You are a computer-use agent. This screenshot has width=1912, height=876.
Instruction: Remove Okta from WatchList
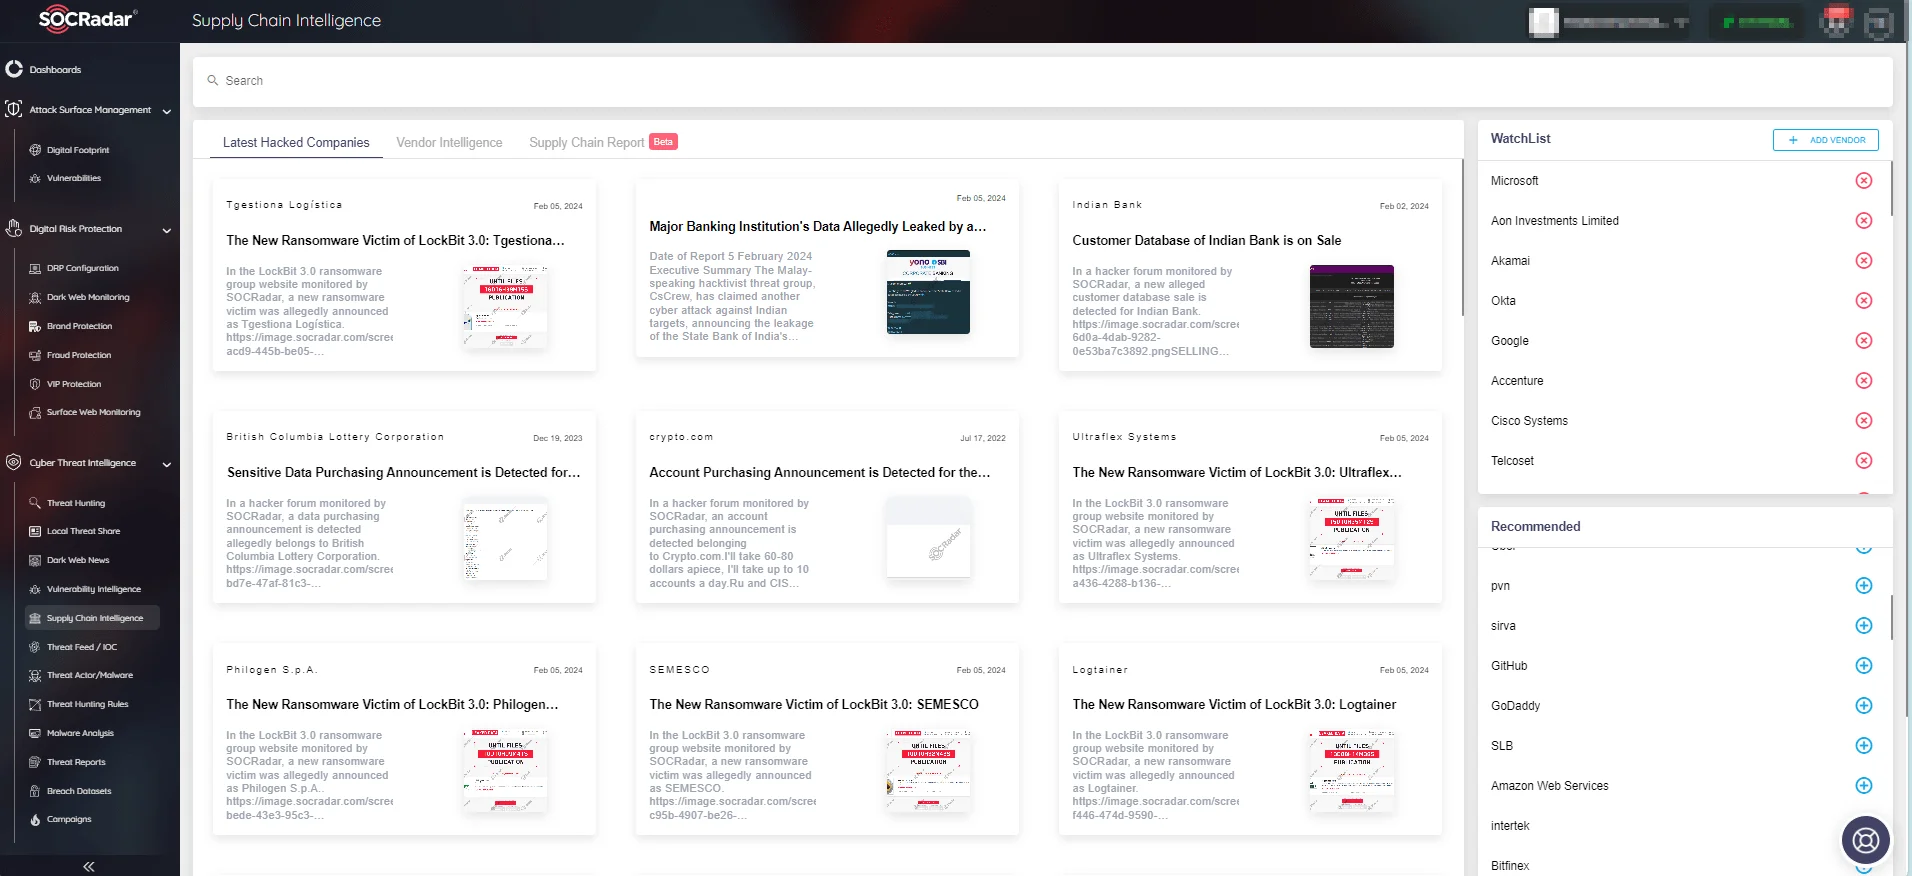point(1864,301)
